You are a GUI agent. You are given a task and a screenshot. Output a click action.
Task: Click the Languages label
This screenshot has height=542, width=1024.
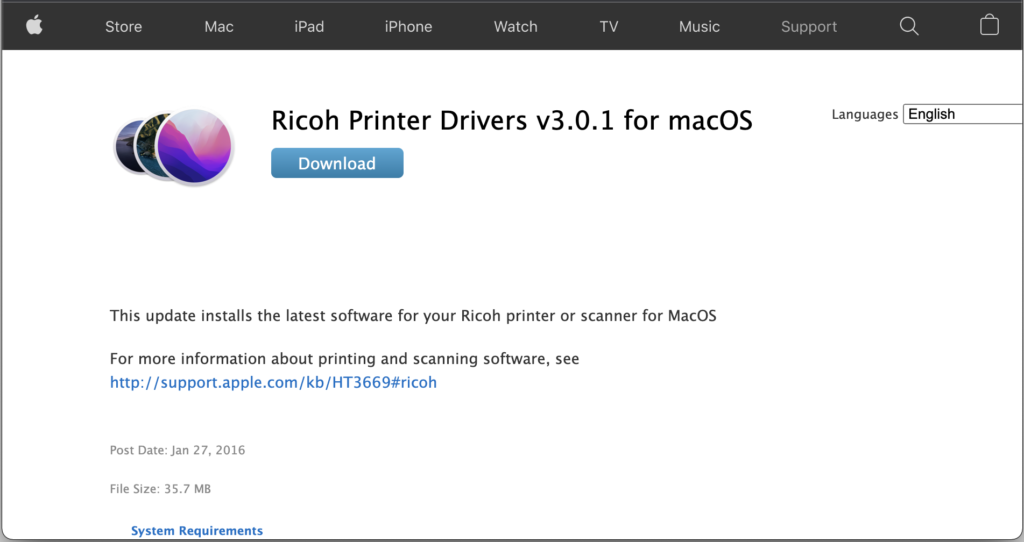coord(865,114)
